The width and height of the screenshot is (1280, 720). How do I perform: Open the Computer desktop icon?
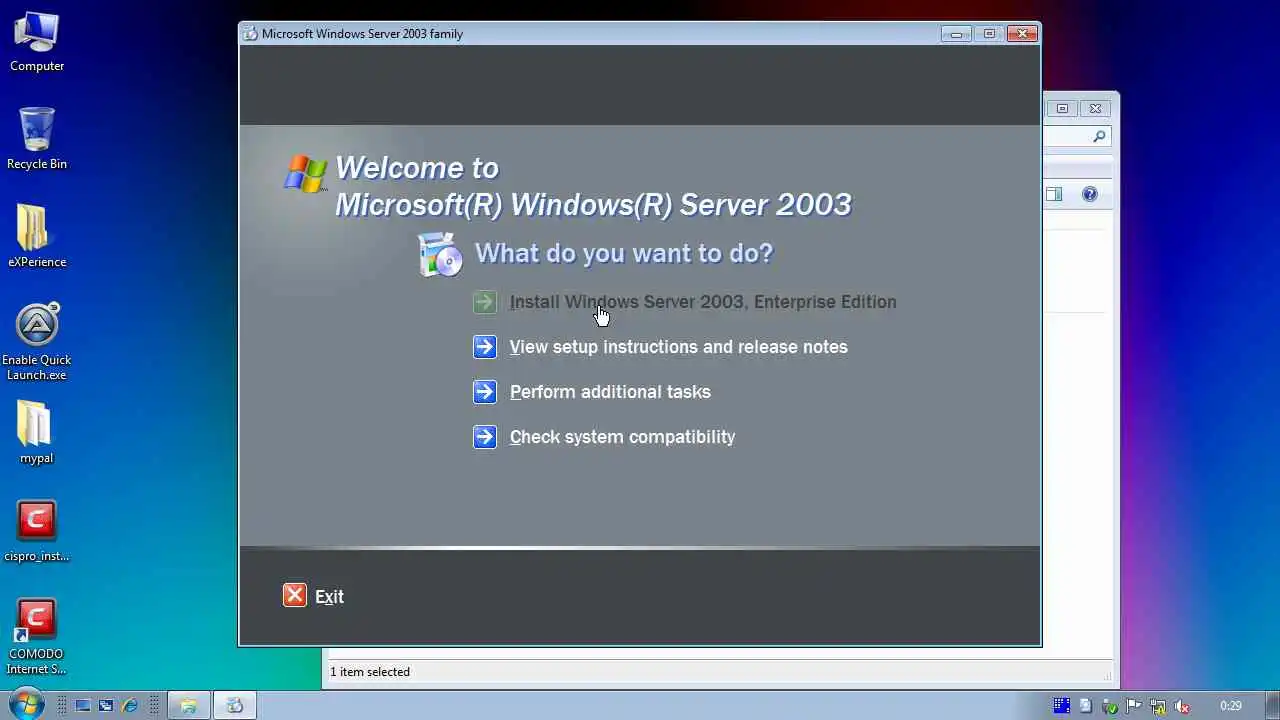pyautogui.click(x=37, y=42)
